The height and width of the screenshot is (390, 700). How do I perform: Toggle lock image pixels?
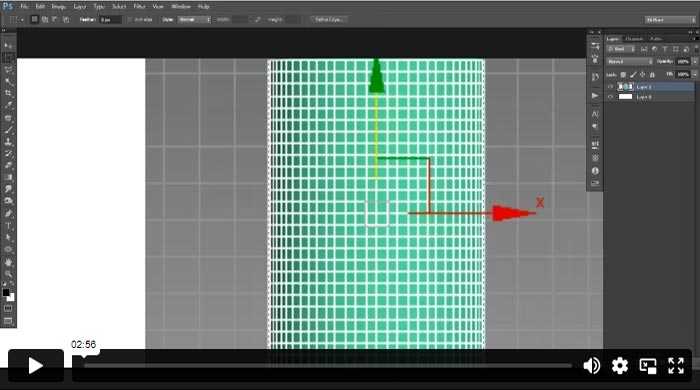(633, 75)
